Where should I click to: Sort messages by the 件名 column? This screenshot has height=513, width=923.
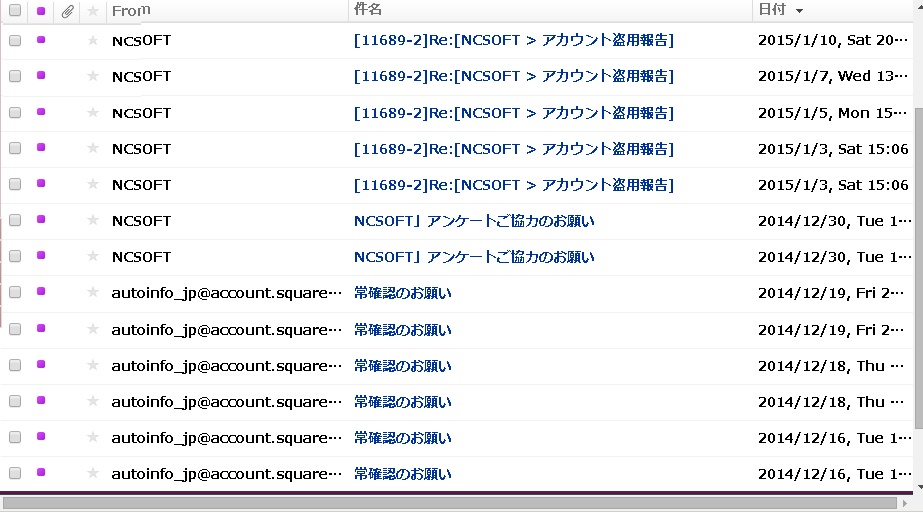[x=368, y=10]
